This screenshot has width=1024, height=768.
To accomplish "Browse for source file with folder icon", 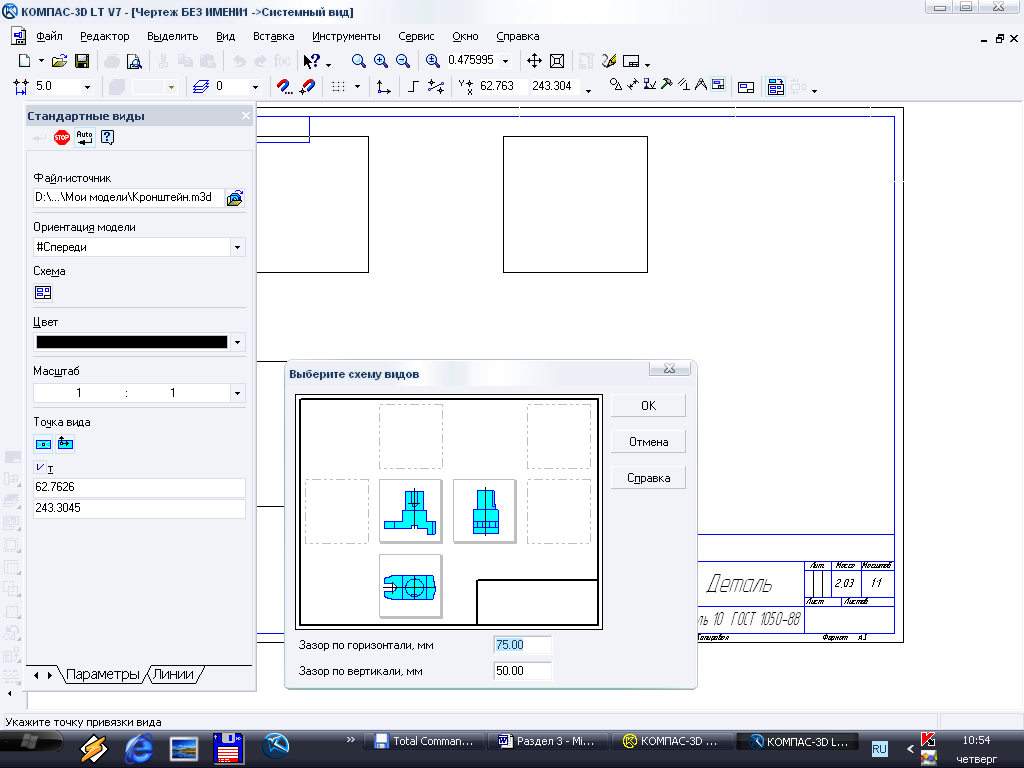I will coord(235,198).
